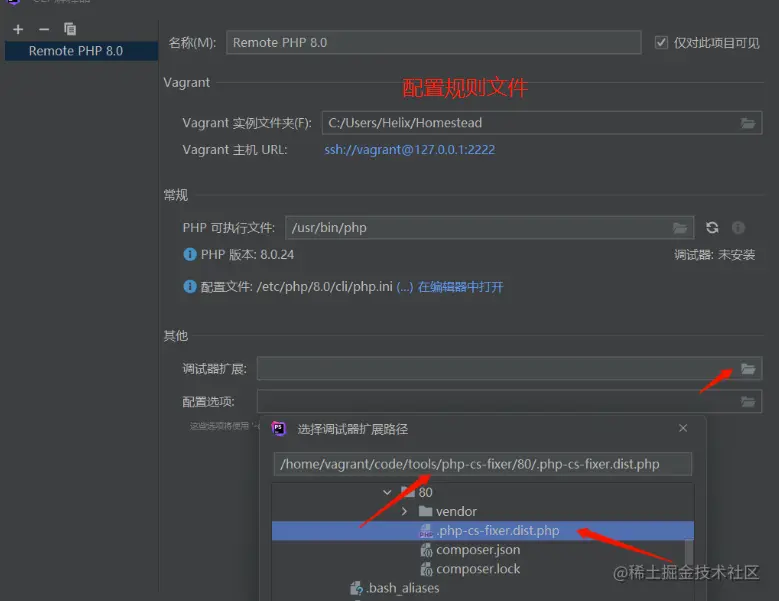Click the (...) link beside php.ini
This screenshot has width=779, height=601.
(404, 287)
